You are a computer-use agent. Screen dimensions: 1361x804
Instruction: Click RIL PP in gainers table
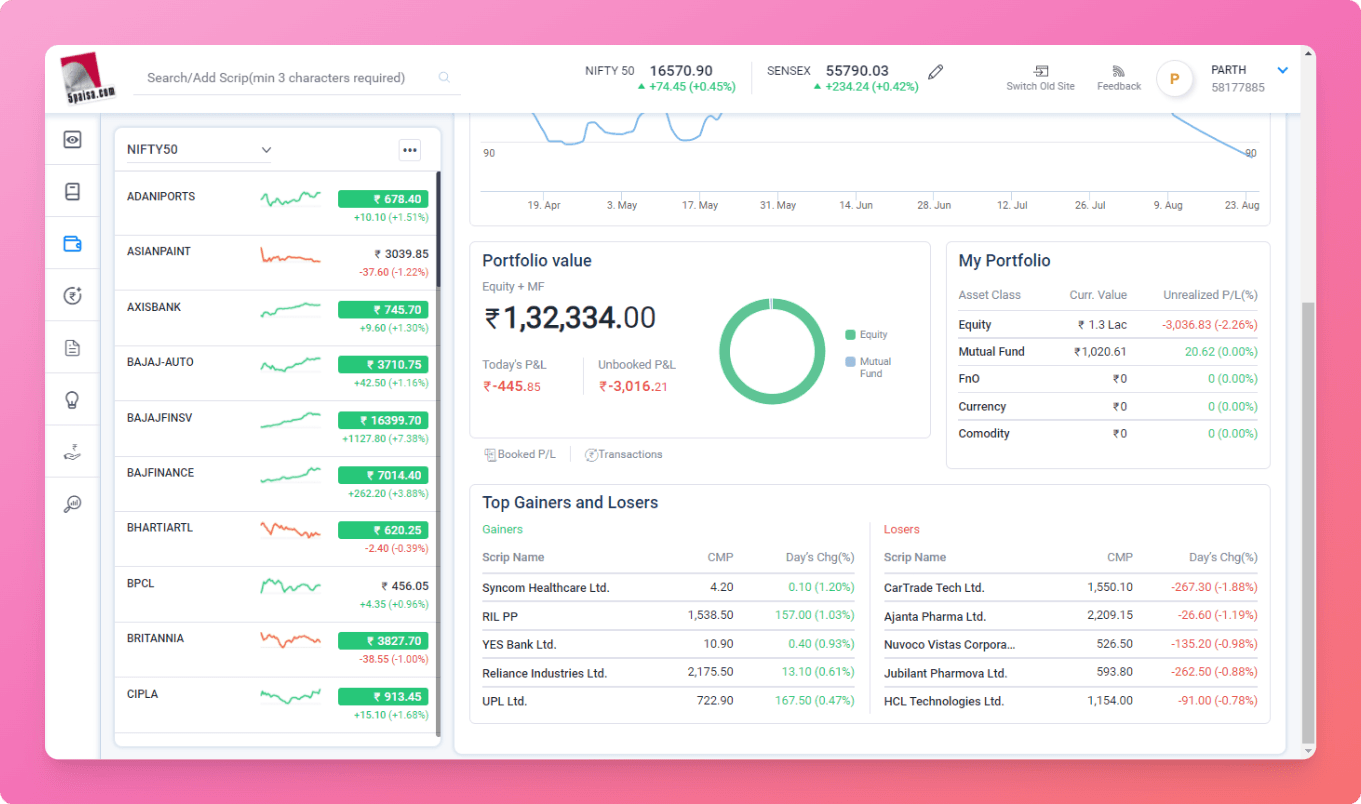[500, 616]
